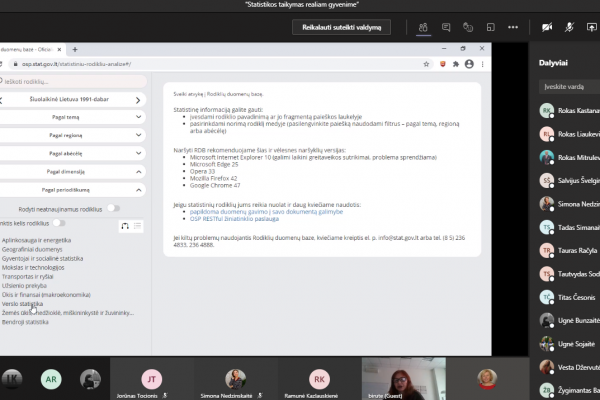Click Simona Nedzinskaitė video tile
The width and height of the screenshot is (600, 400).
coord(236,379)
